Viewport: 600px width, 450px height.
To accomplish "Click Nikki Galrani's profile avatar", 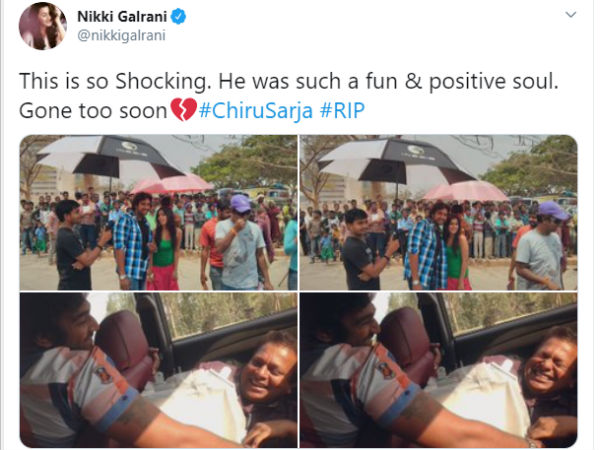I will click(42, 25).
